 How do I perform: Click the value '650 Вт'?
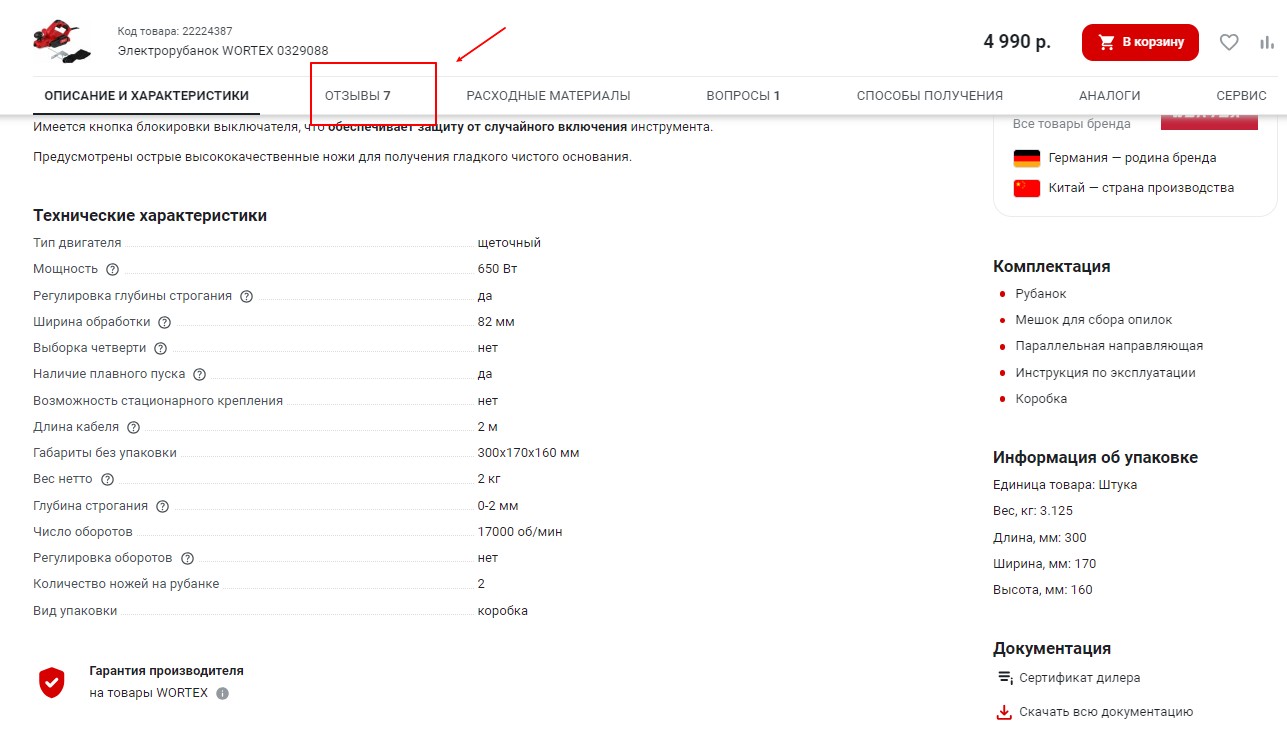[497, 269]
